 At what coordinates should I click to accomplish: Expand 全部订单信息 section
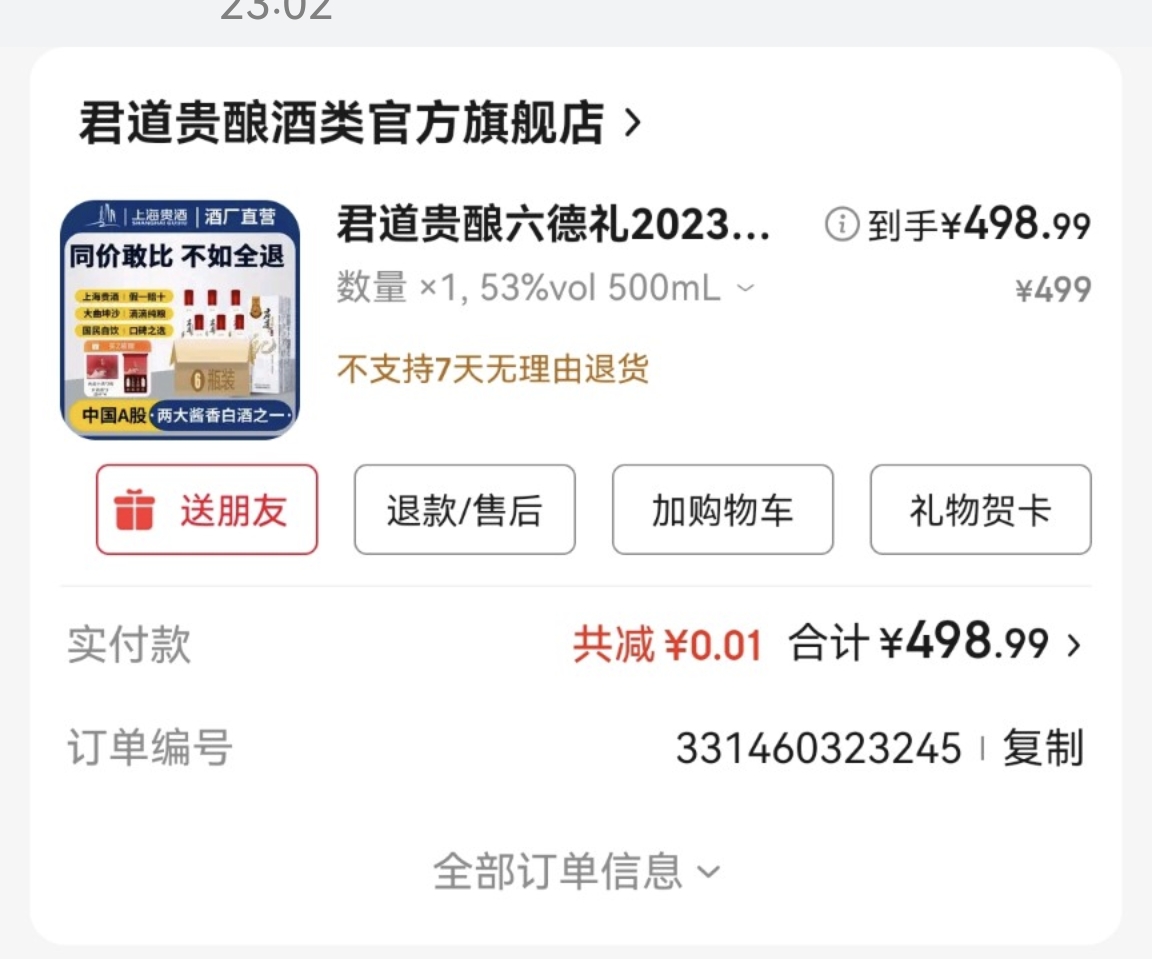coord(576,872)
